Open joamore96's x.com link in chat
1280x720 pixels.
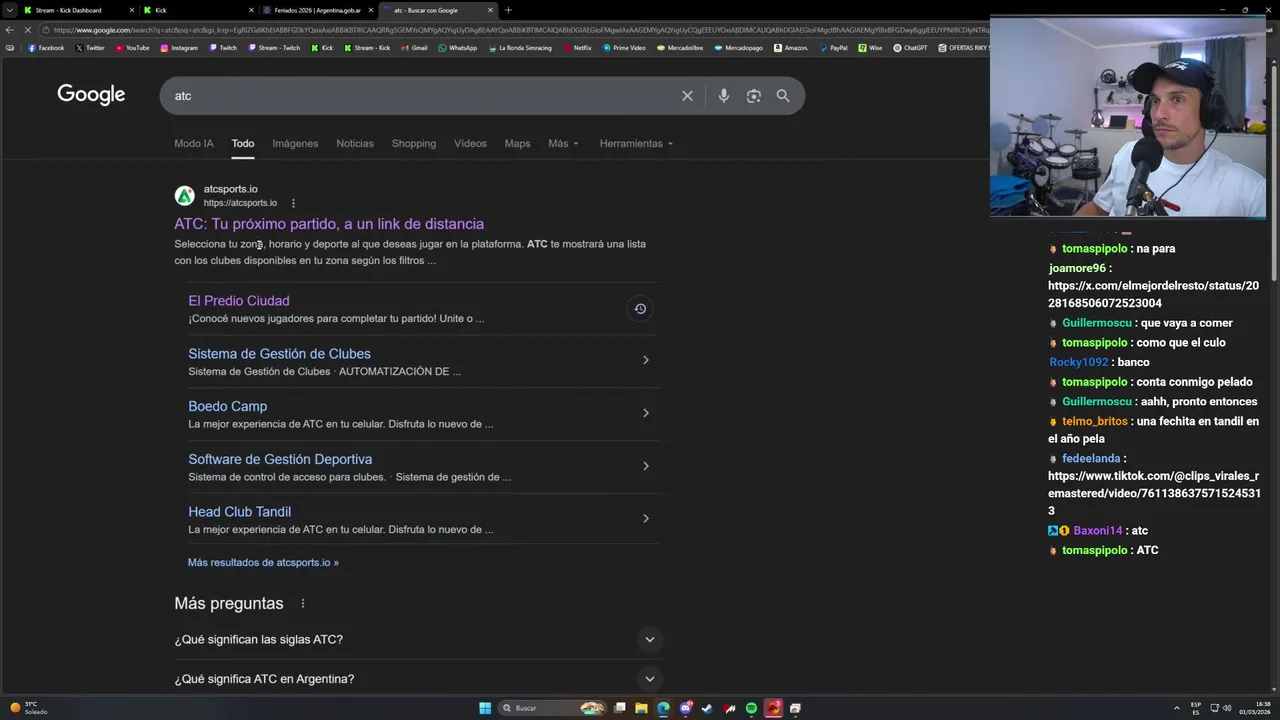pos(1153,294)
